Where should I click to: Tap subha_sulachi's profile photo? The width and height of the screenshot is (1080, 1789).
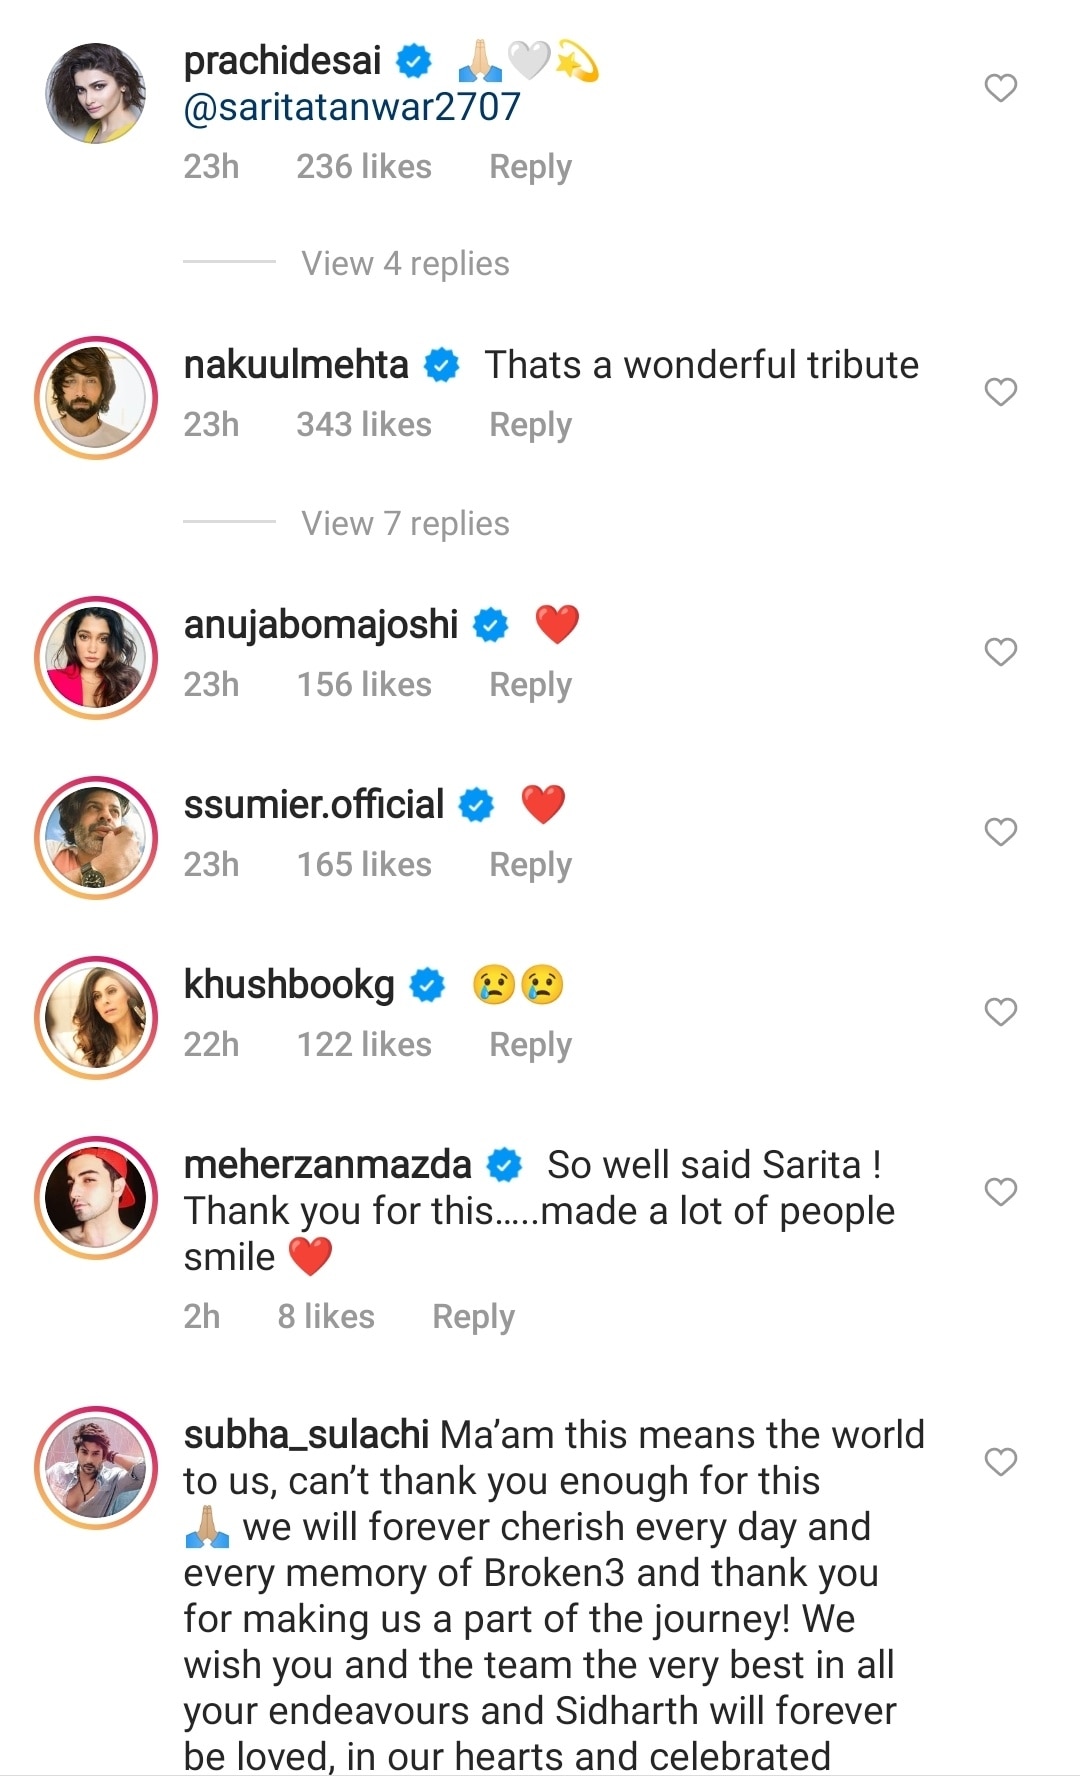[x=96, y=1467]
